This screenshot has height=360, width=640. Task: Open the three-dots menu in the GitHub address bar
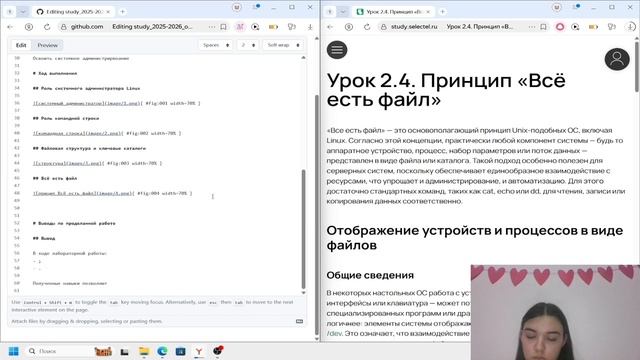211,27
